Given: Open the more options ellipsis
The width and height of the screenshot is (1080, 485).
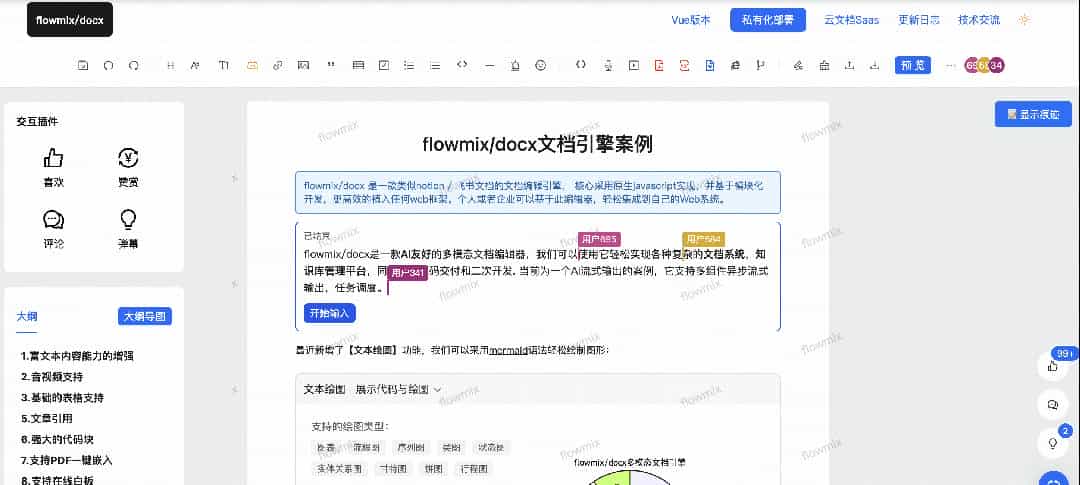Looking at the screenshot, I should 951,65.
